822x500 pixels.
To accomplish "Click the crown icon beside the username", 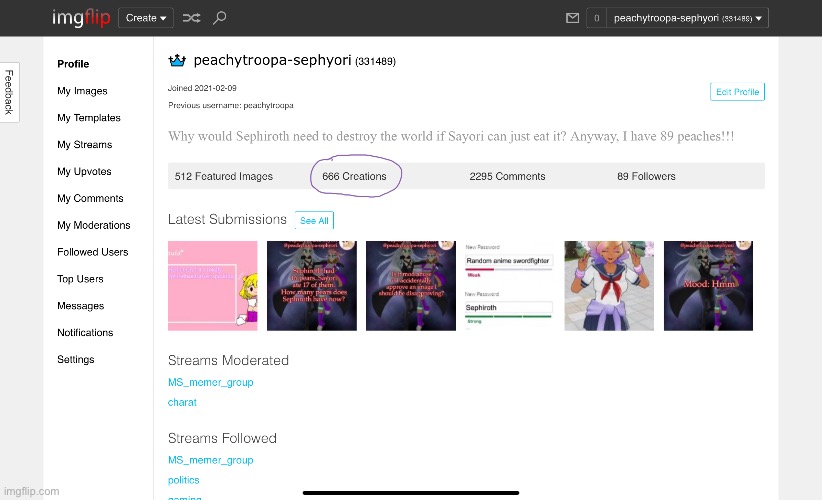I will click(x=177, y=60).
